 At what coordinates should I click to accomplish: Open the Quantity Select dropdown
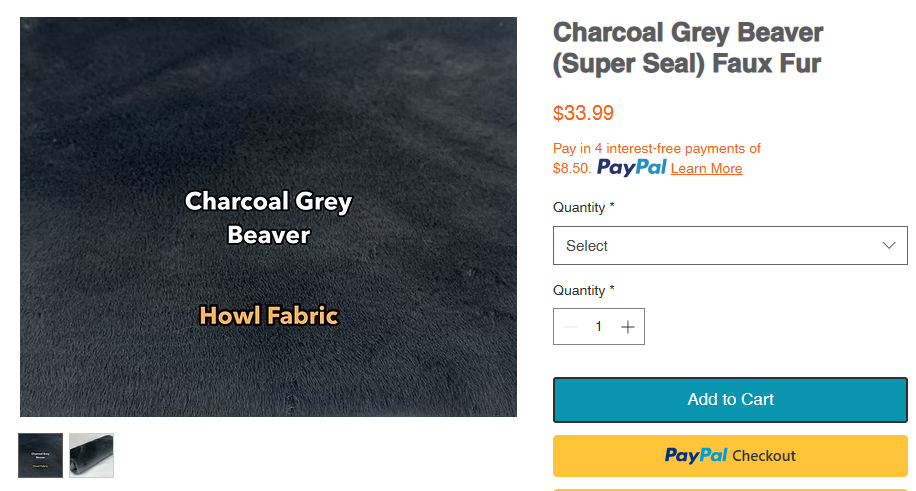[x=730, y=245]
